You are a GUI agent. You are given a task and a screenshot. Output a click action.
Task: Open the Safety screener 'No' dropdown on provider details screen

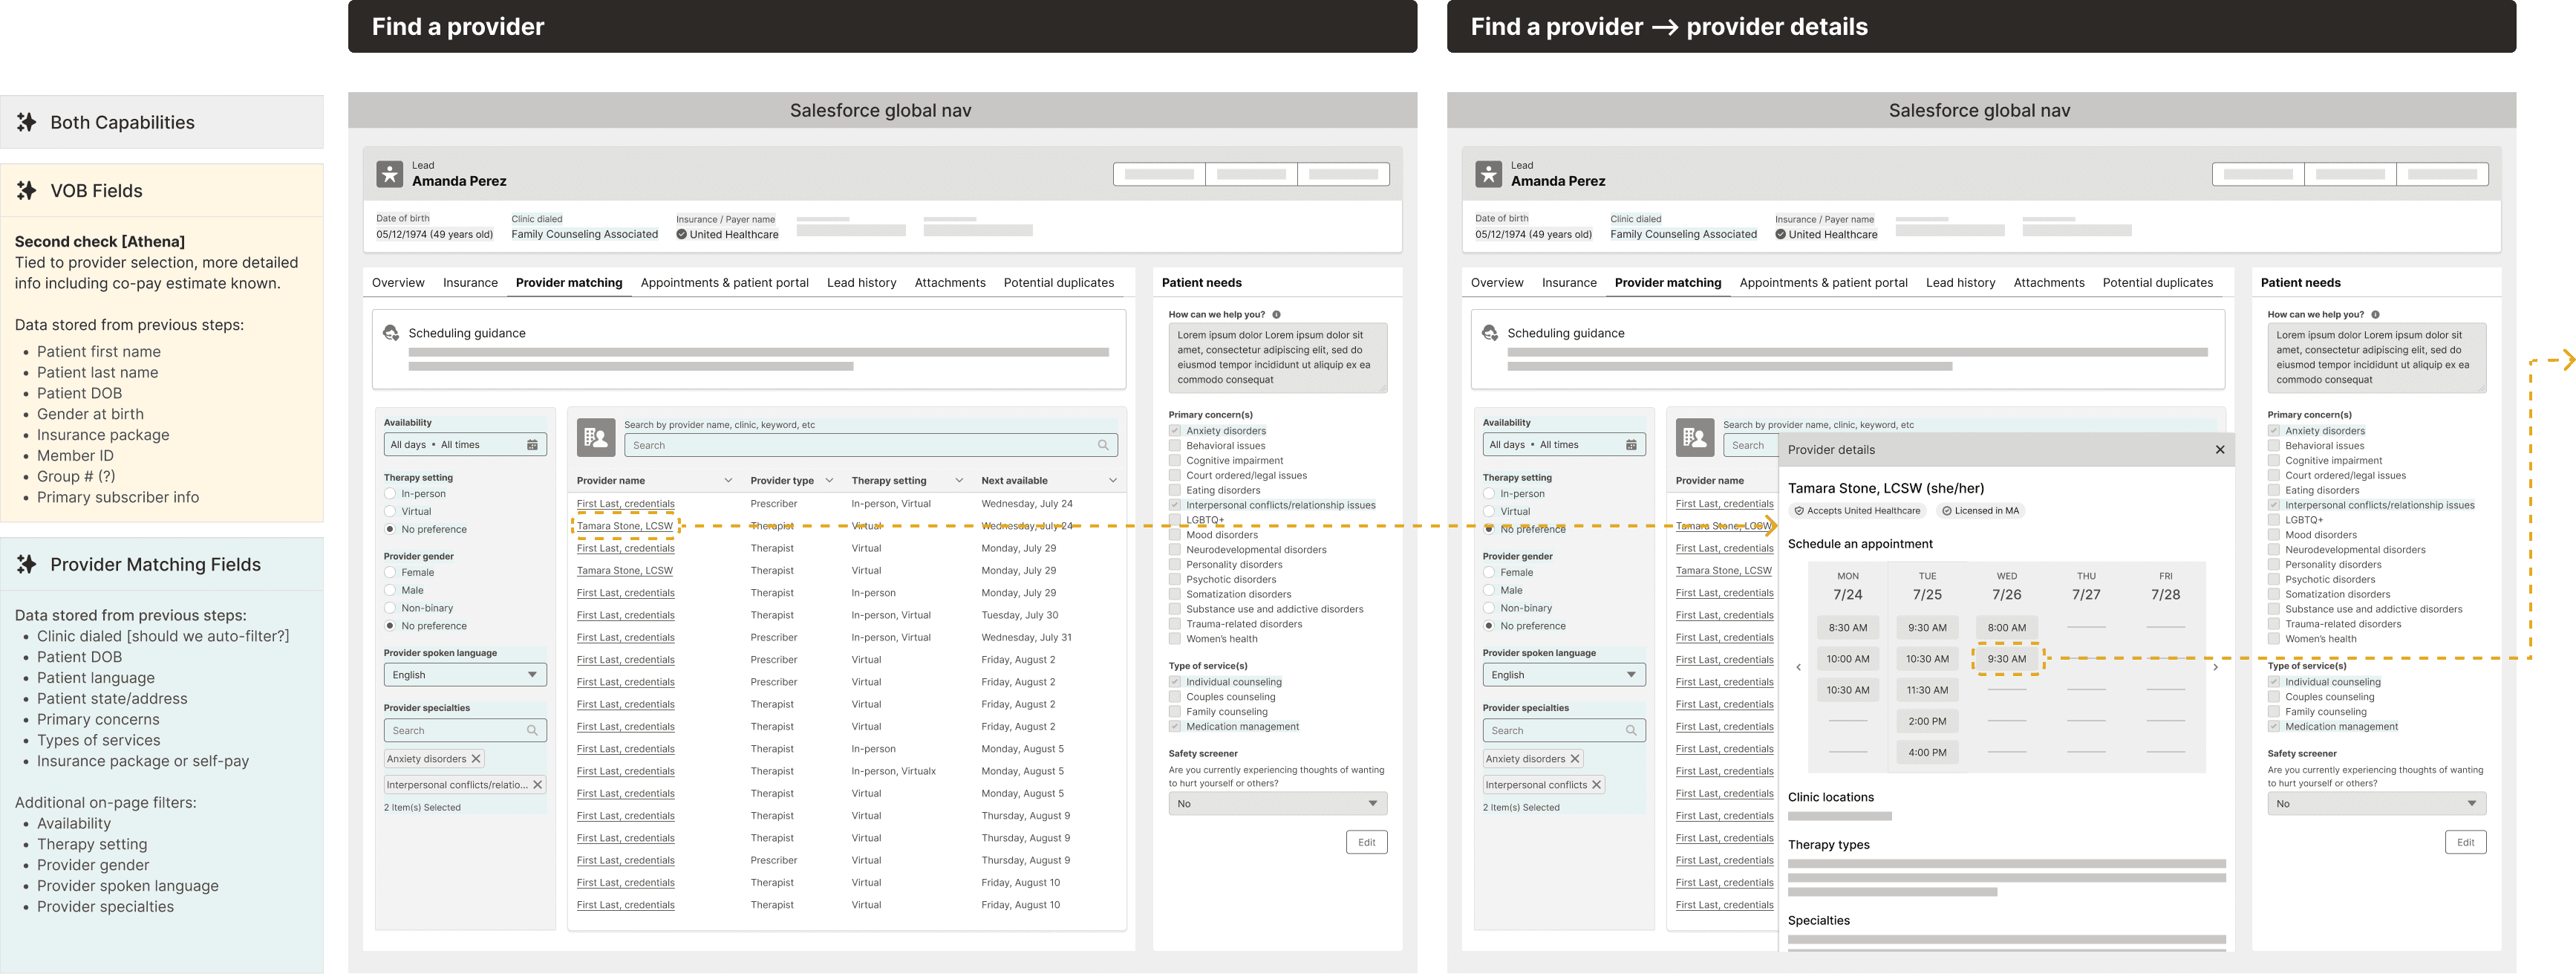point(2377,804)
